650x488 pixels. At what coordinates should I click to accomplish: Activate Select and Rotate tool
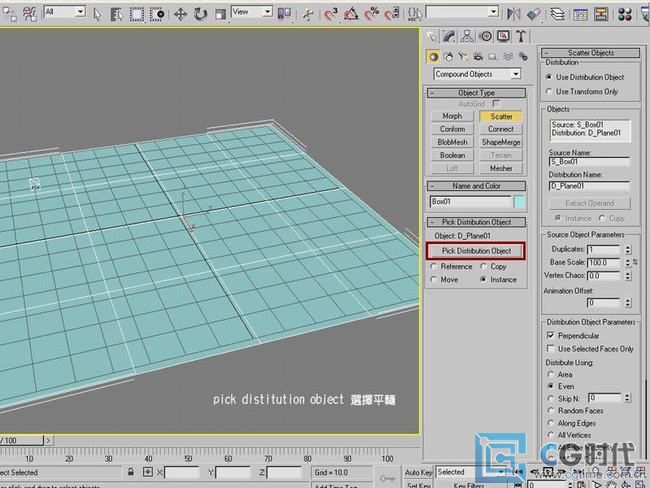[201, 15]
